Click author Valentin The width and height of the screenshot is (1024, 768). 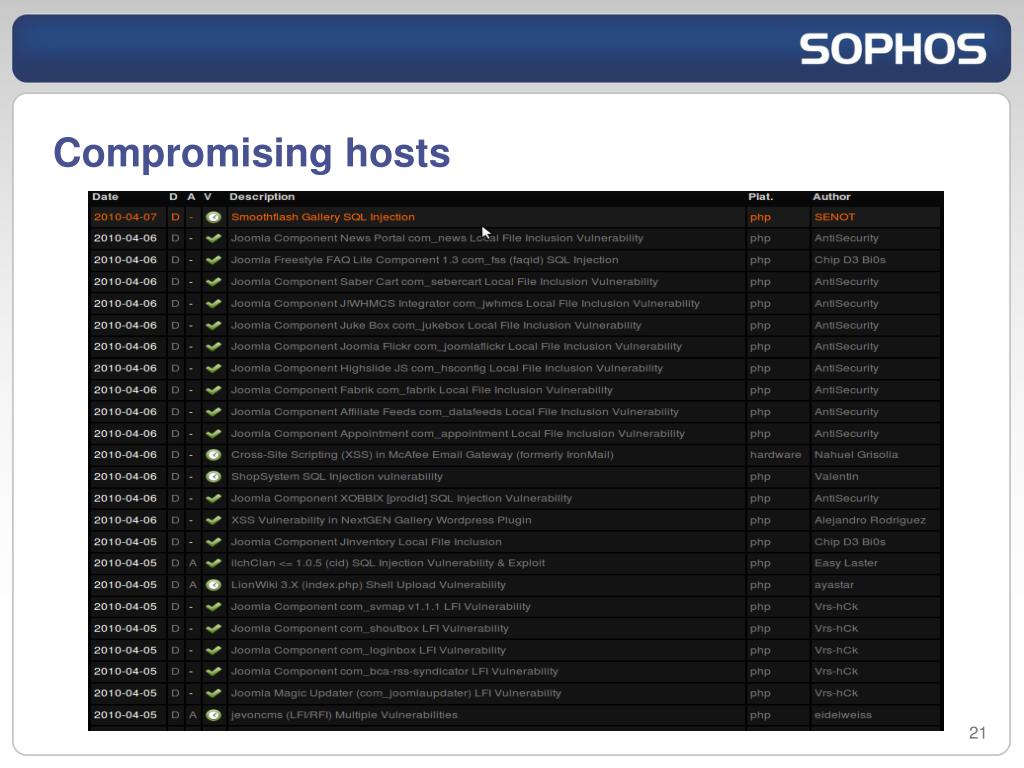(837, 477)
